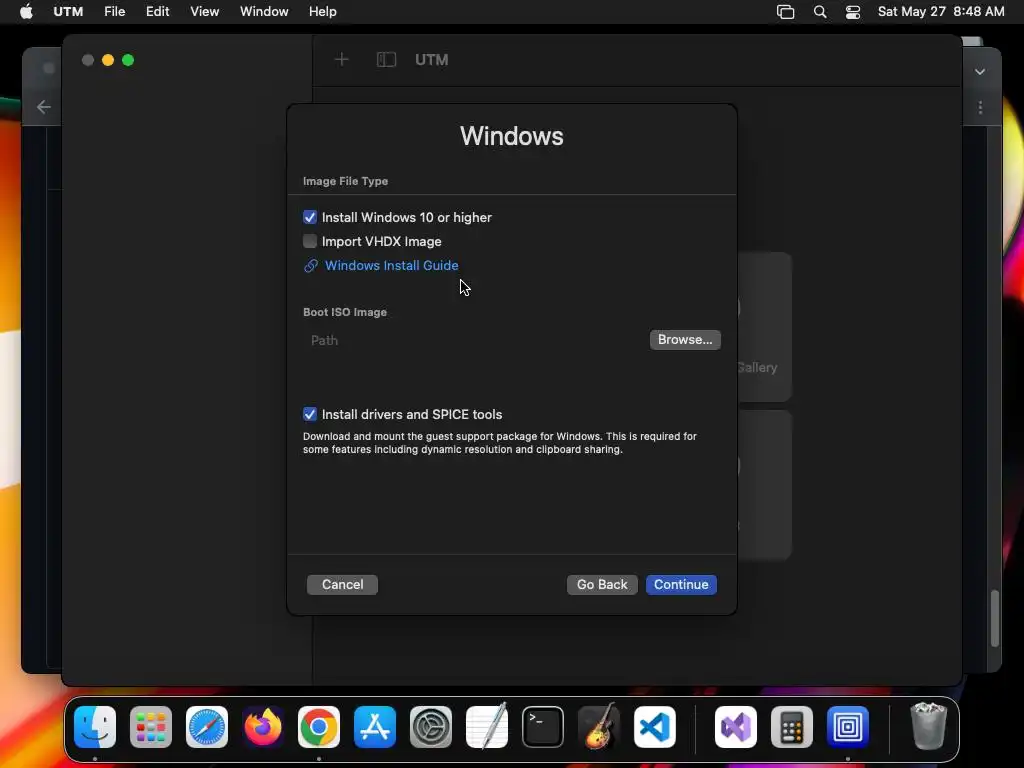This screenshot has height=768, width=1024.
Task: Add new virtual machine with plus icon
Action: click(x=342, y=60)
